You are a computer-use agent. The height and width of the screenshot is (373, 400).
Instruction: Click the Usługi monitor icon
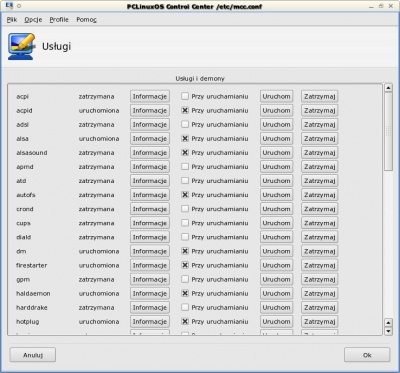pyautogui.click(x=21, y=46)
